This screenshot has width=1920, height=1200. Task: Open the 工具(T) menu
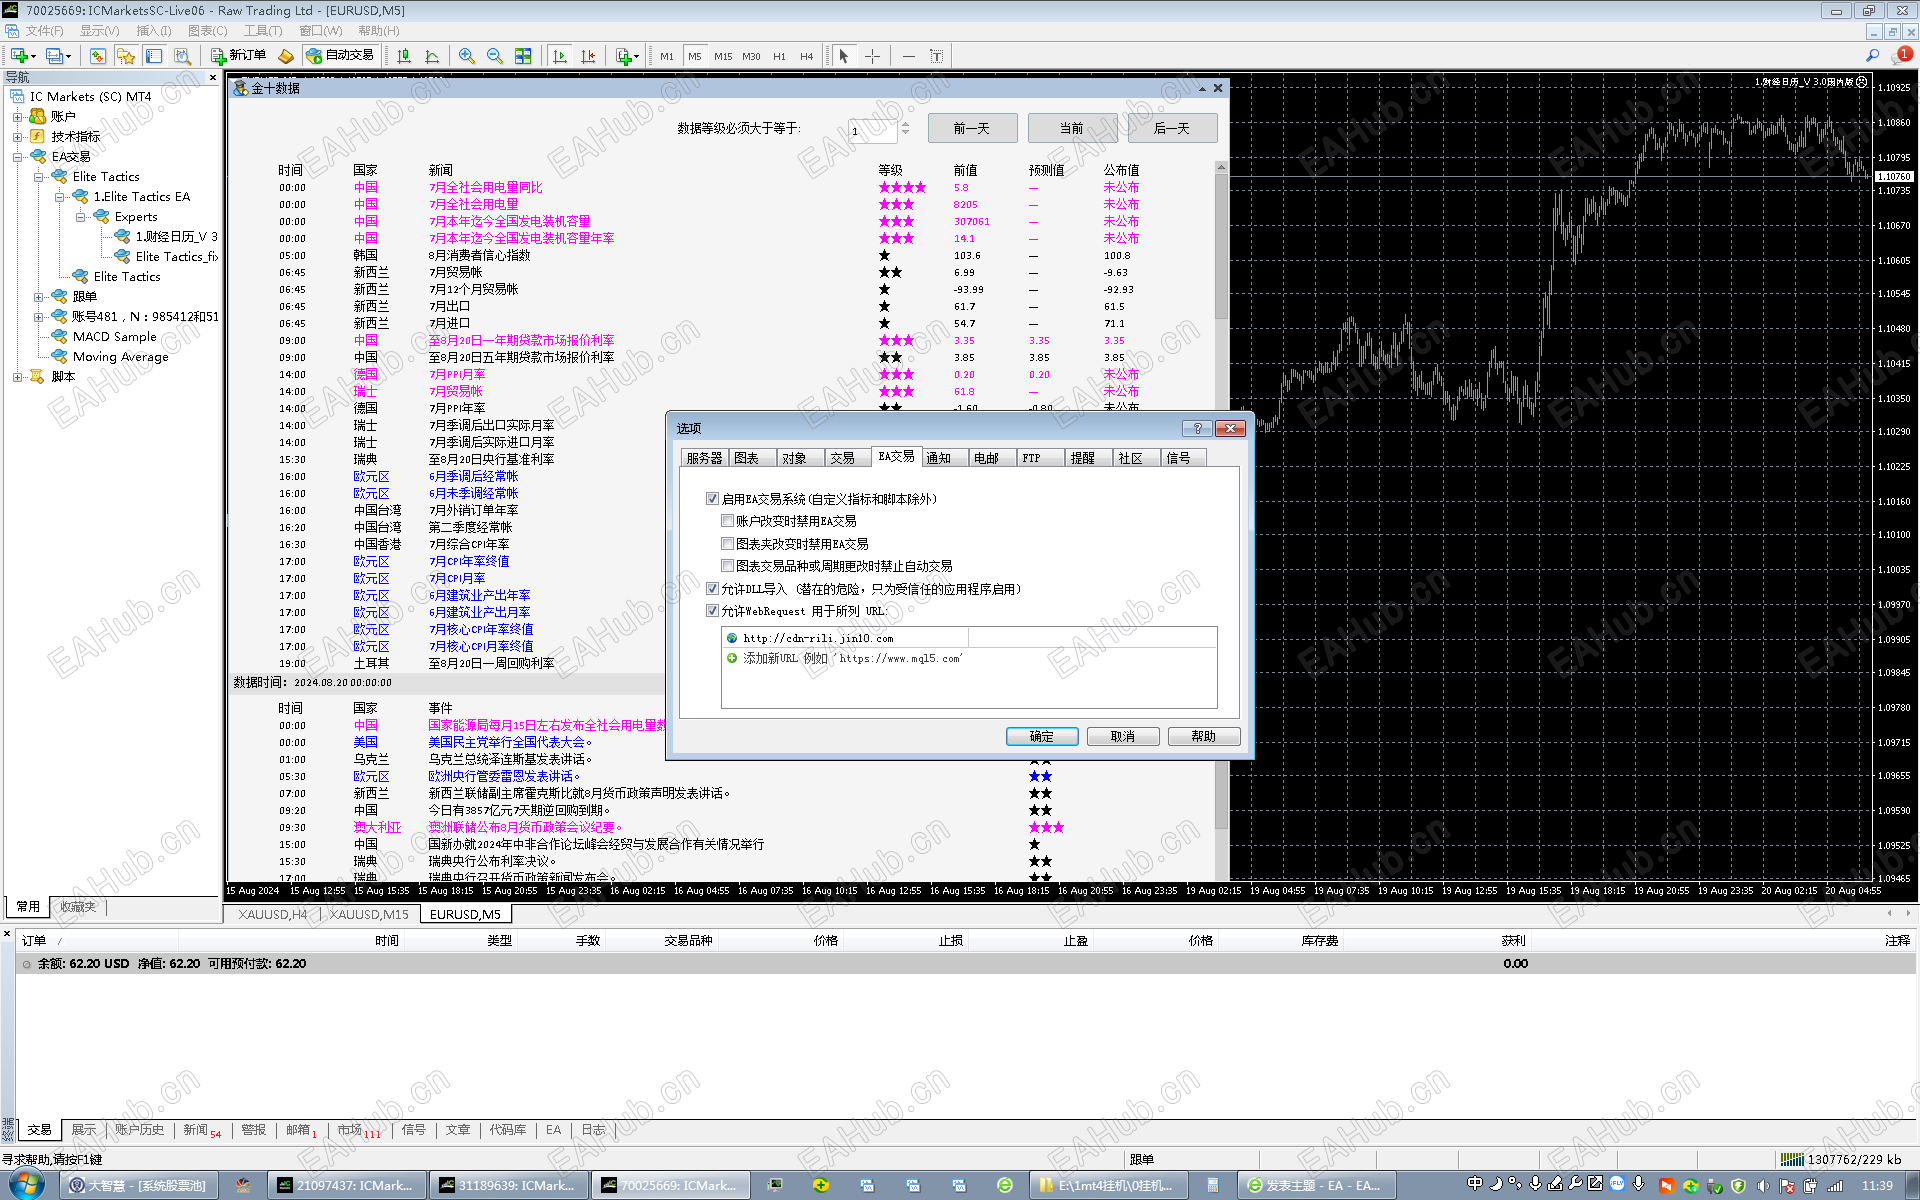pos(263,31)
